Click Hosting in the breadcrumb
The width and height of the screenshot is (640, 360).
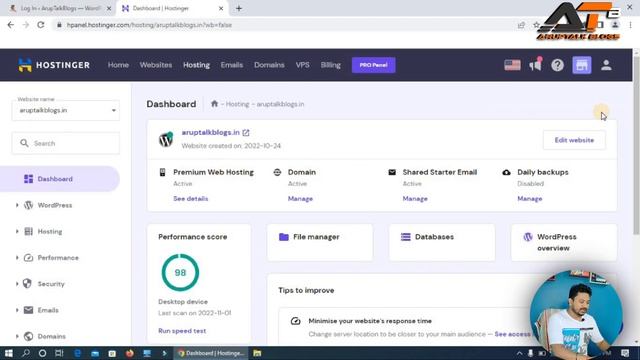click(x=238, y=104)
